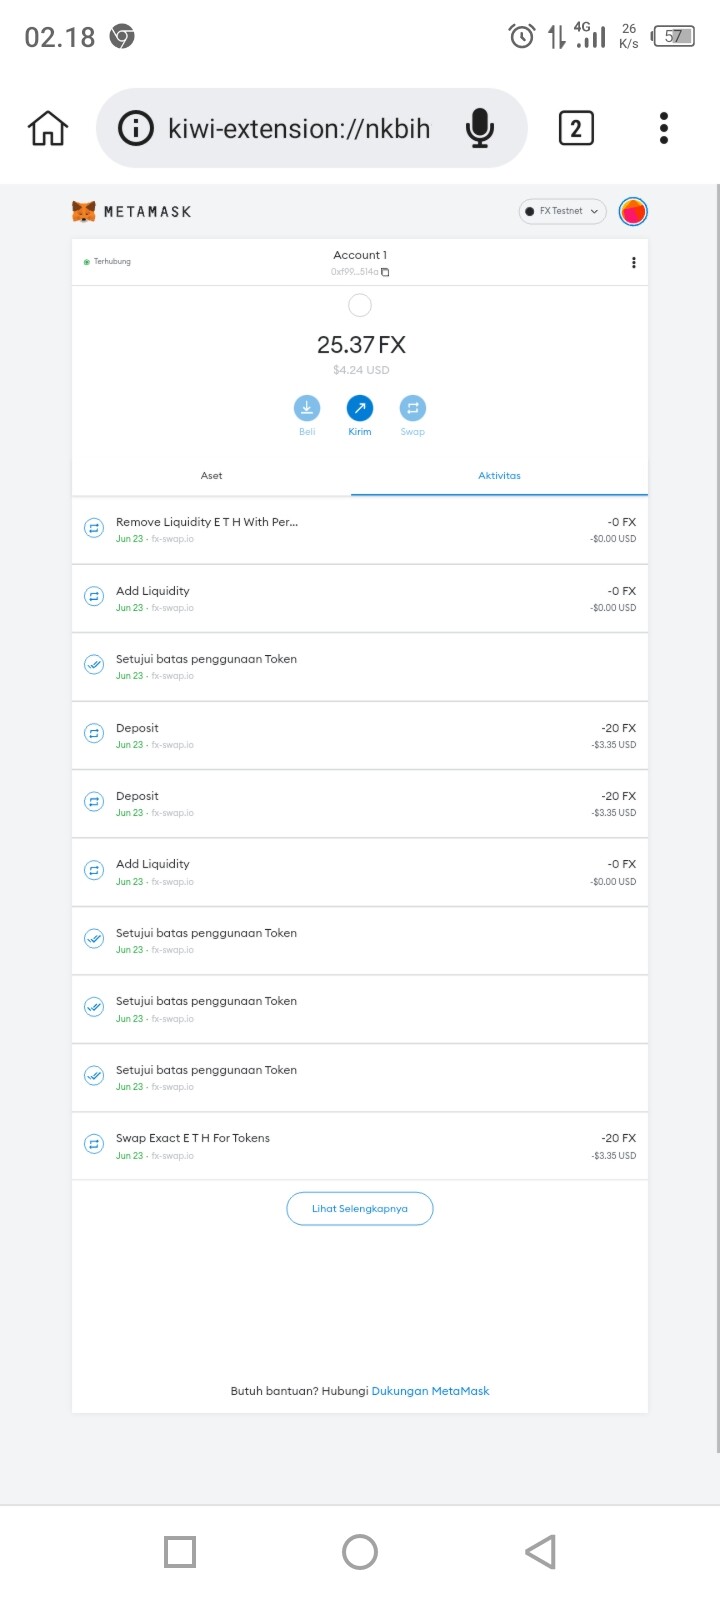720x1600 pixels.
Task: Click the $4.24 USD value
Action: (x=361, y=370)
